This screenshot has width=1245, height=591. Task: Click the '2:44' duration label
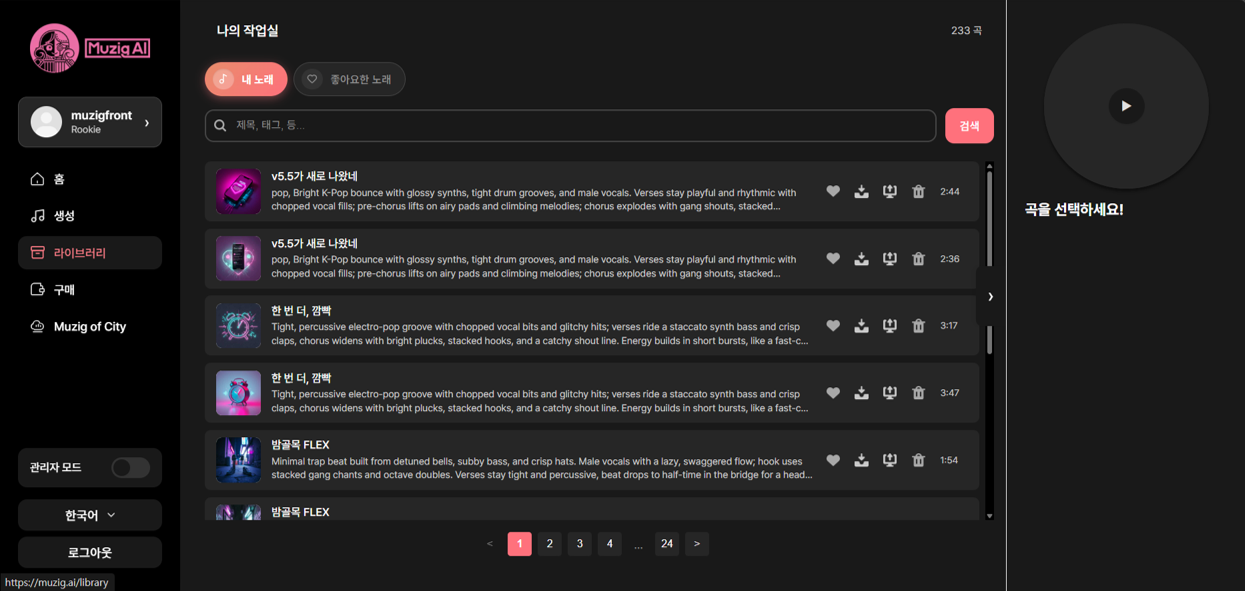[x=950, y=191]
